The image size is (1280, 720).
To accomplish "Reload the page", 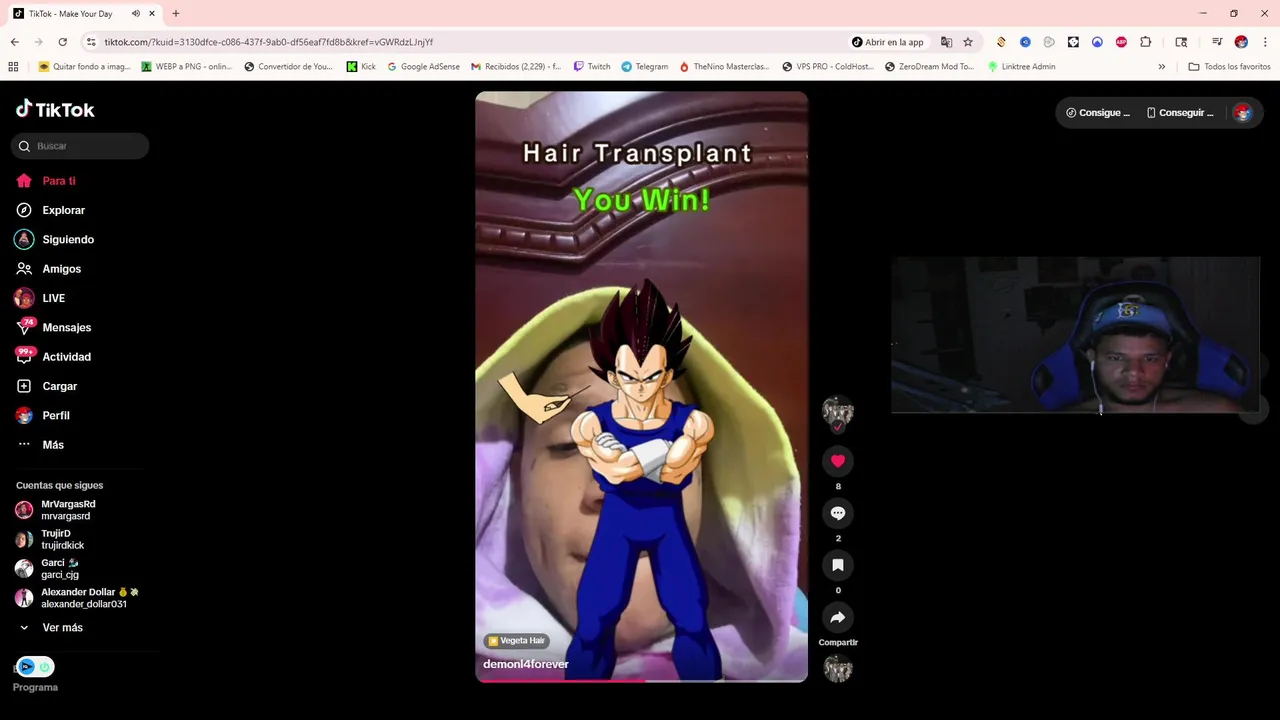I will click(x=62, y=42).
